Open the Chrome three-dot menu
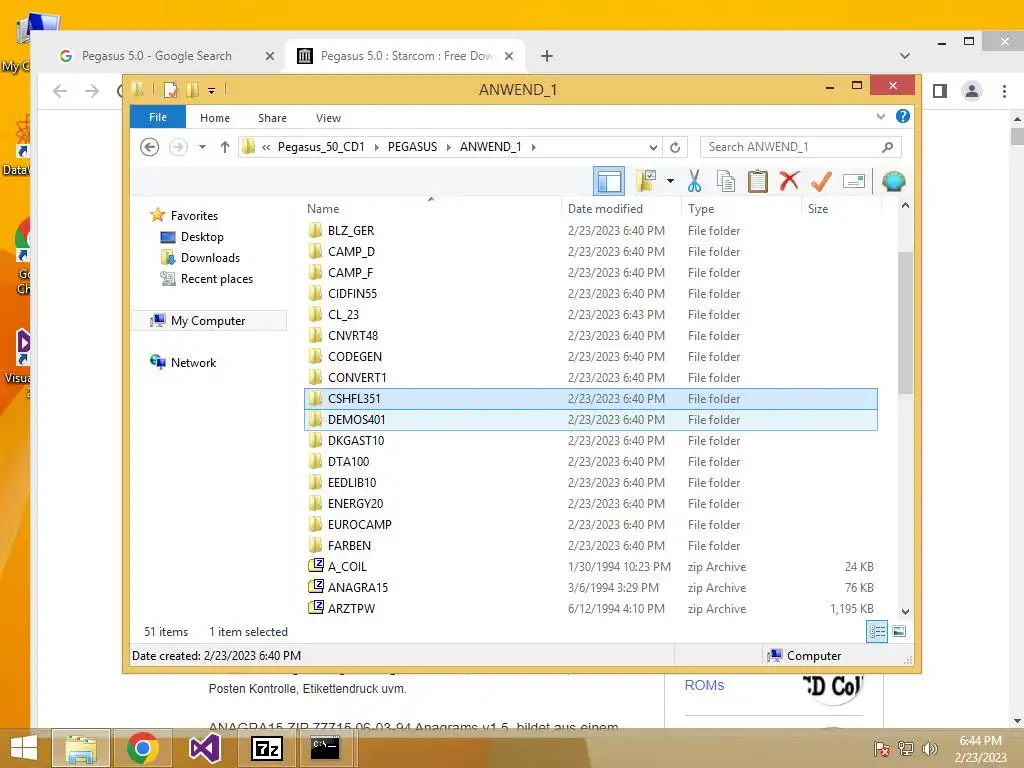The image size is (1024, 768). (1004, 91)
